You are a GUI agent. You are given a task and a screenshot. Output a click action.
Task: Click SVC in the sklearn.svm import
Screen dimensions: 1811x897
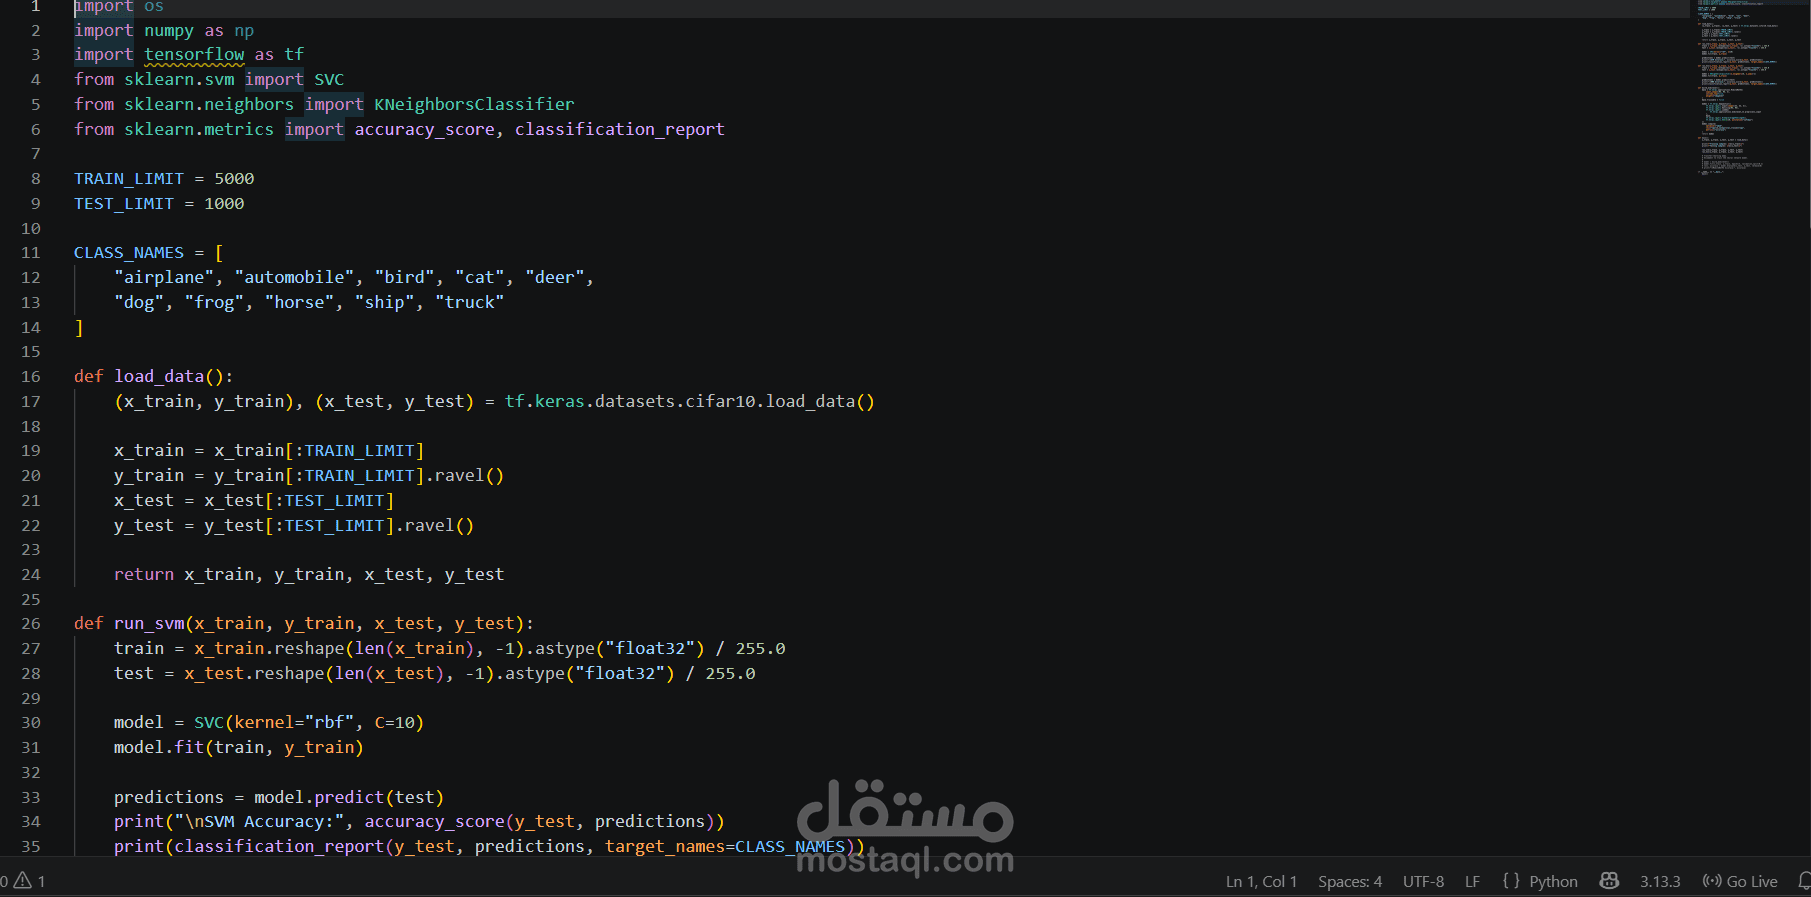329,80
